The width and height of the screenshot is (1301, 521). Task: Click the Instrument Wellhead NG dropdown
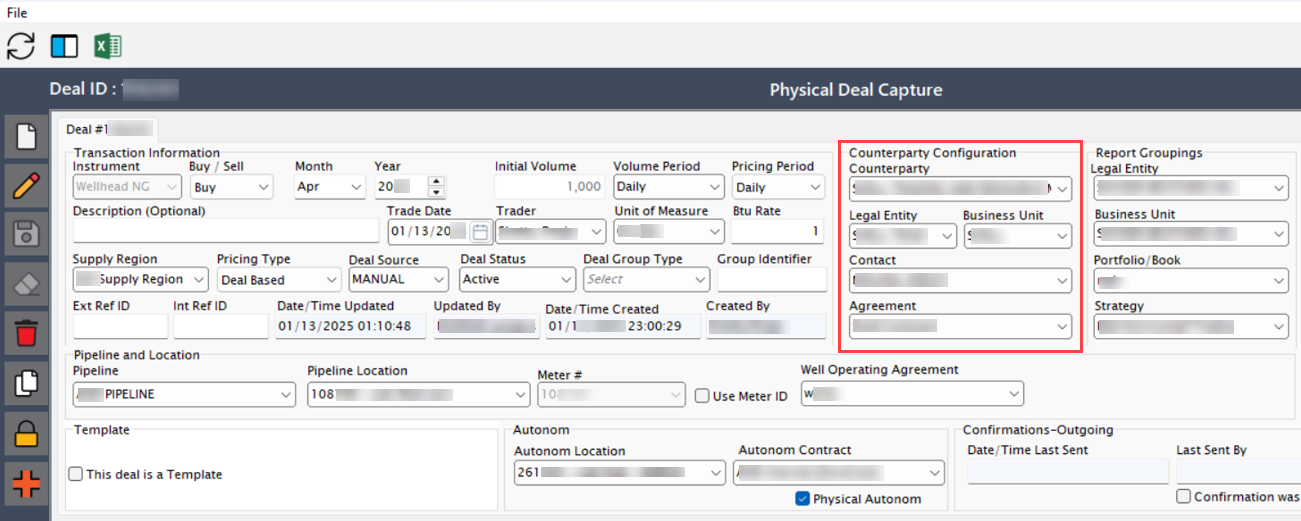[x=127, y=186]
